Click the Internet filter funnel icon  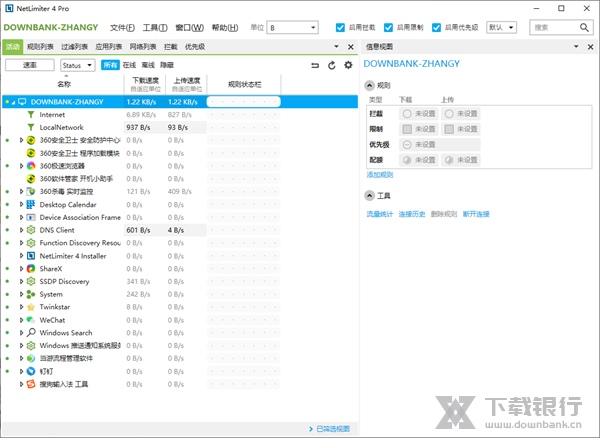tap(31, 115)
